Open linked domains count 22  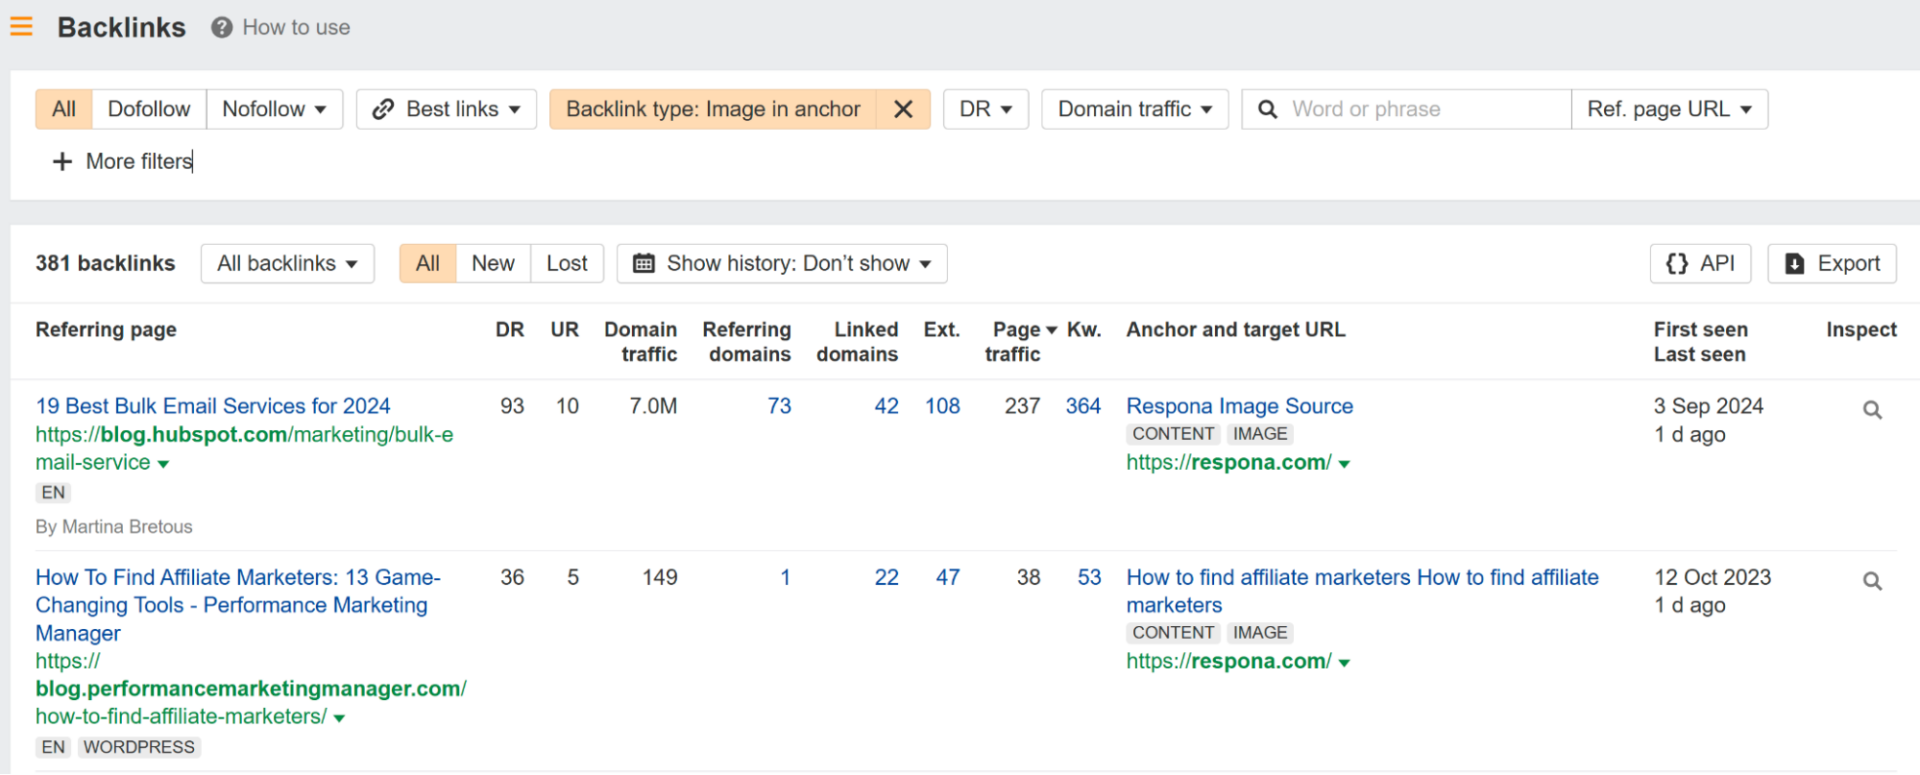[886, 577]
